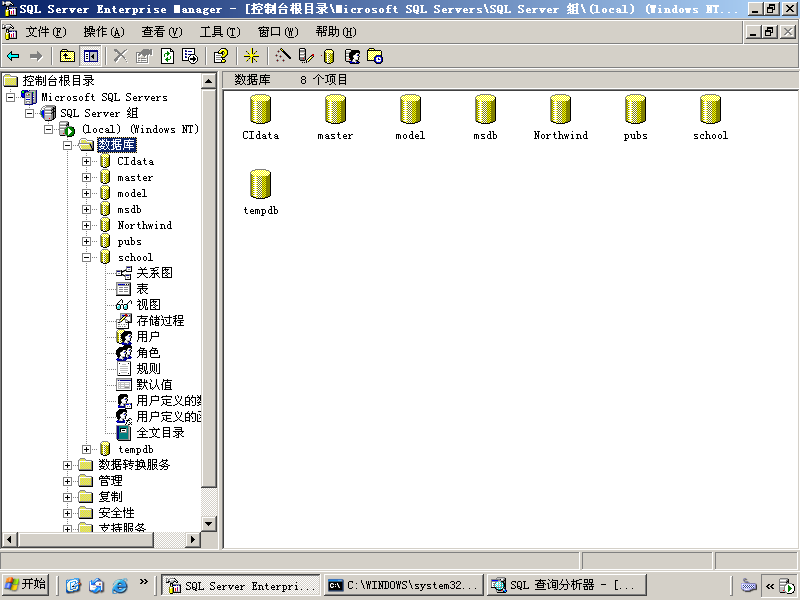
Task: Click the tree pane scroll down arrow
Action: pyautogui.click(x=209, y=523)
